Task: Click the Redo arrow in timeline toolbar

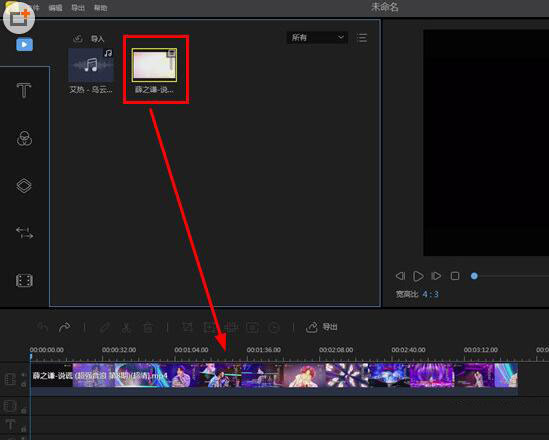Action: [x=64, y=328]
